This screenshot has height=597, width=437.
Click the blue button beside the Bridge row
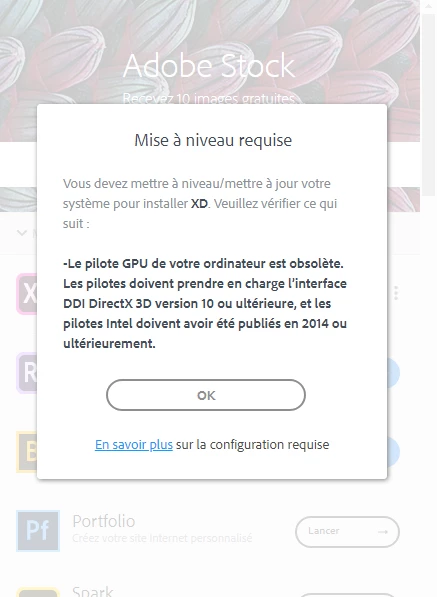[393, 452]
